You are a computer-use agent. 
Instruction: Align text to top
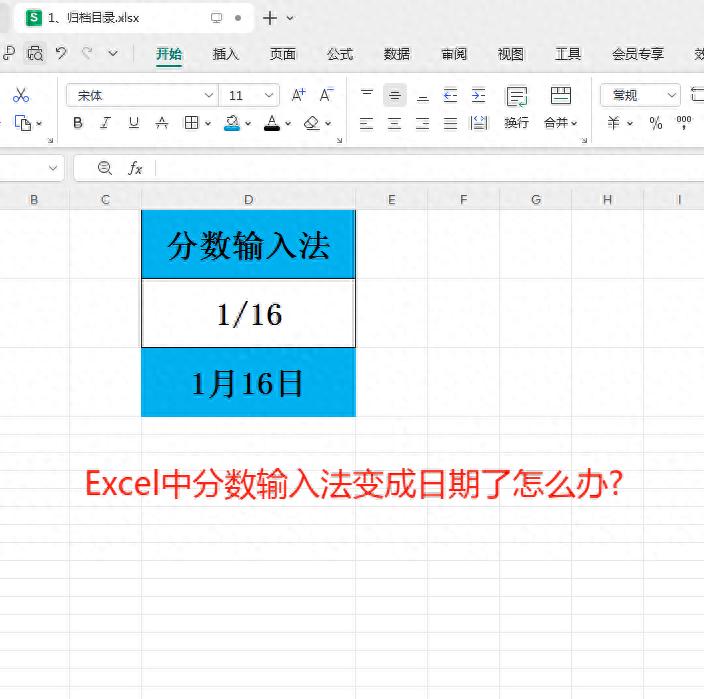point(367,94)
